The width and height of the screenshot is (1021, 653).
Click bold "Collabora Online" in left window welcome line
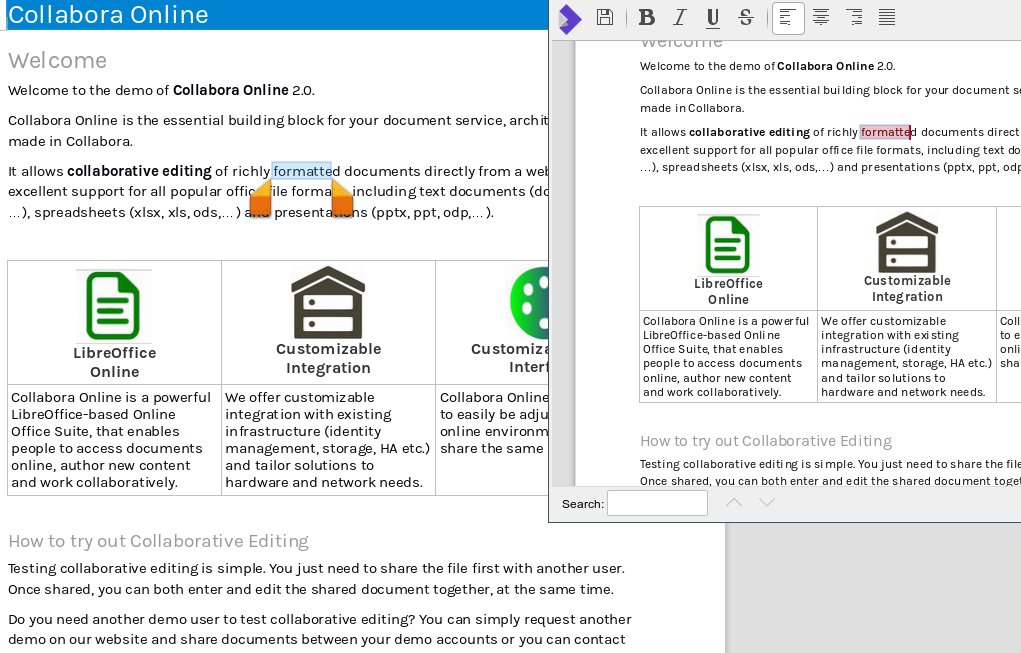point(231,90)
